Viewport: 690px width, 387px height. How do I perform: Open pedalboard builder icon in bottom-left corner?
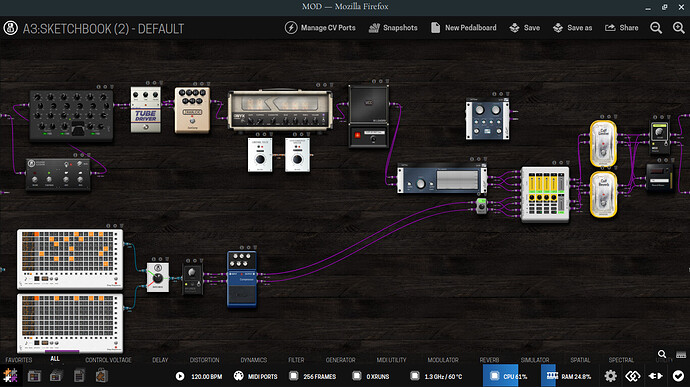(11, 376)
